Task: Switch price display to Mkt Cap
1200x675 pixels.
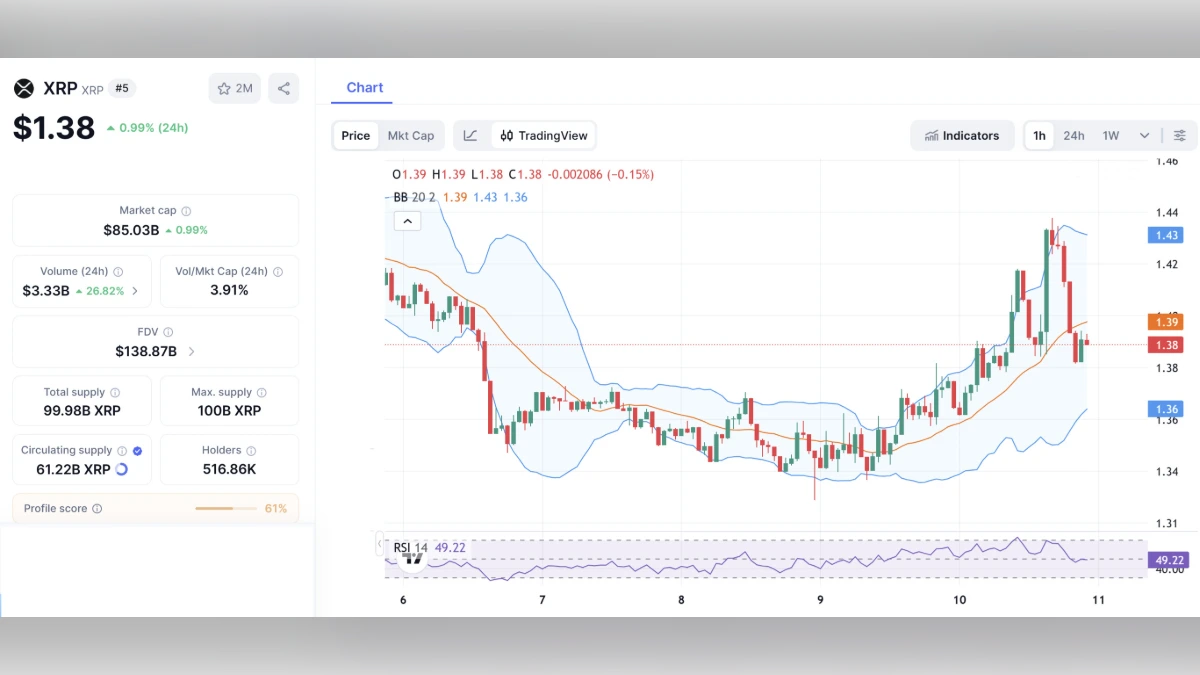Action: click(412, 135)
